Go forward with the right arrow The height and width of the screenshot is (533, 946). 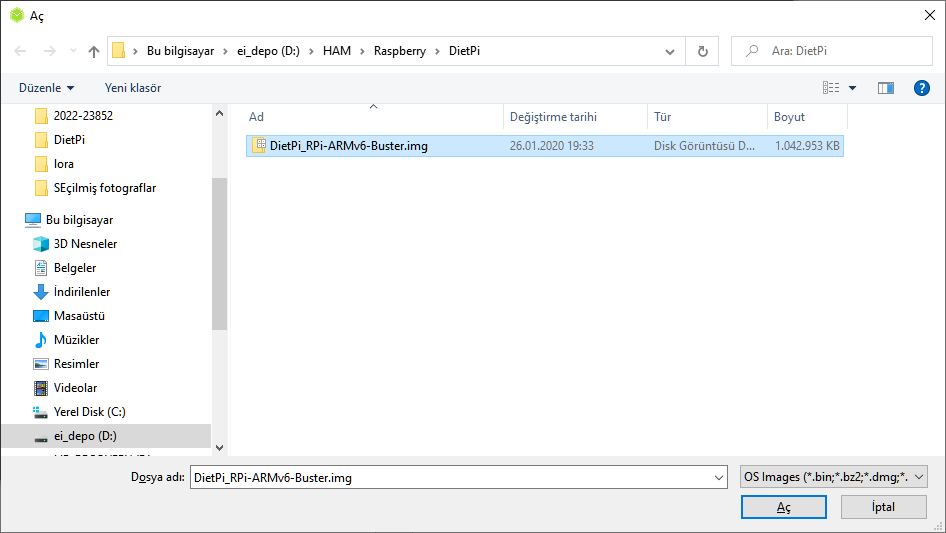tap(49, 51)
